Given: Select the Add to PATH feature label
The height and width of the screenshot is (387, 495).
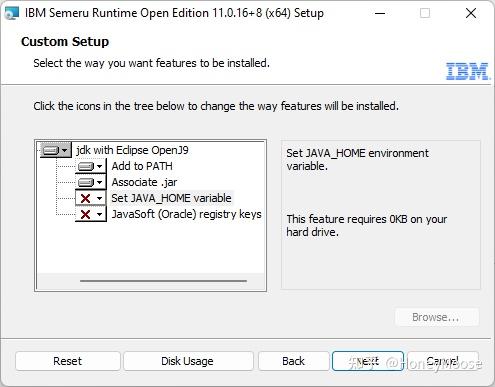Looking at the screenshot, I should (142, 166).
